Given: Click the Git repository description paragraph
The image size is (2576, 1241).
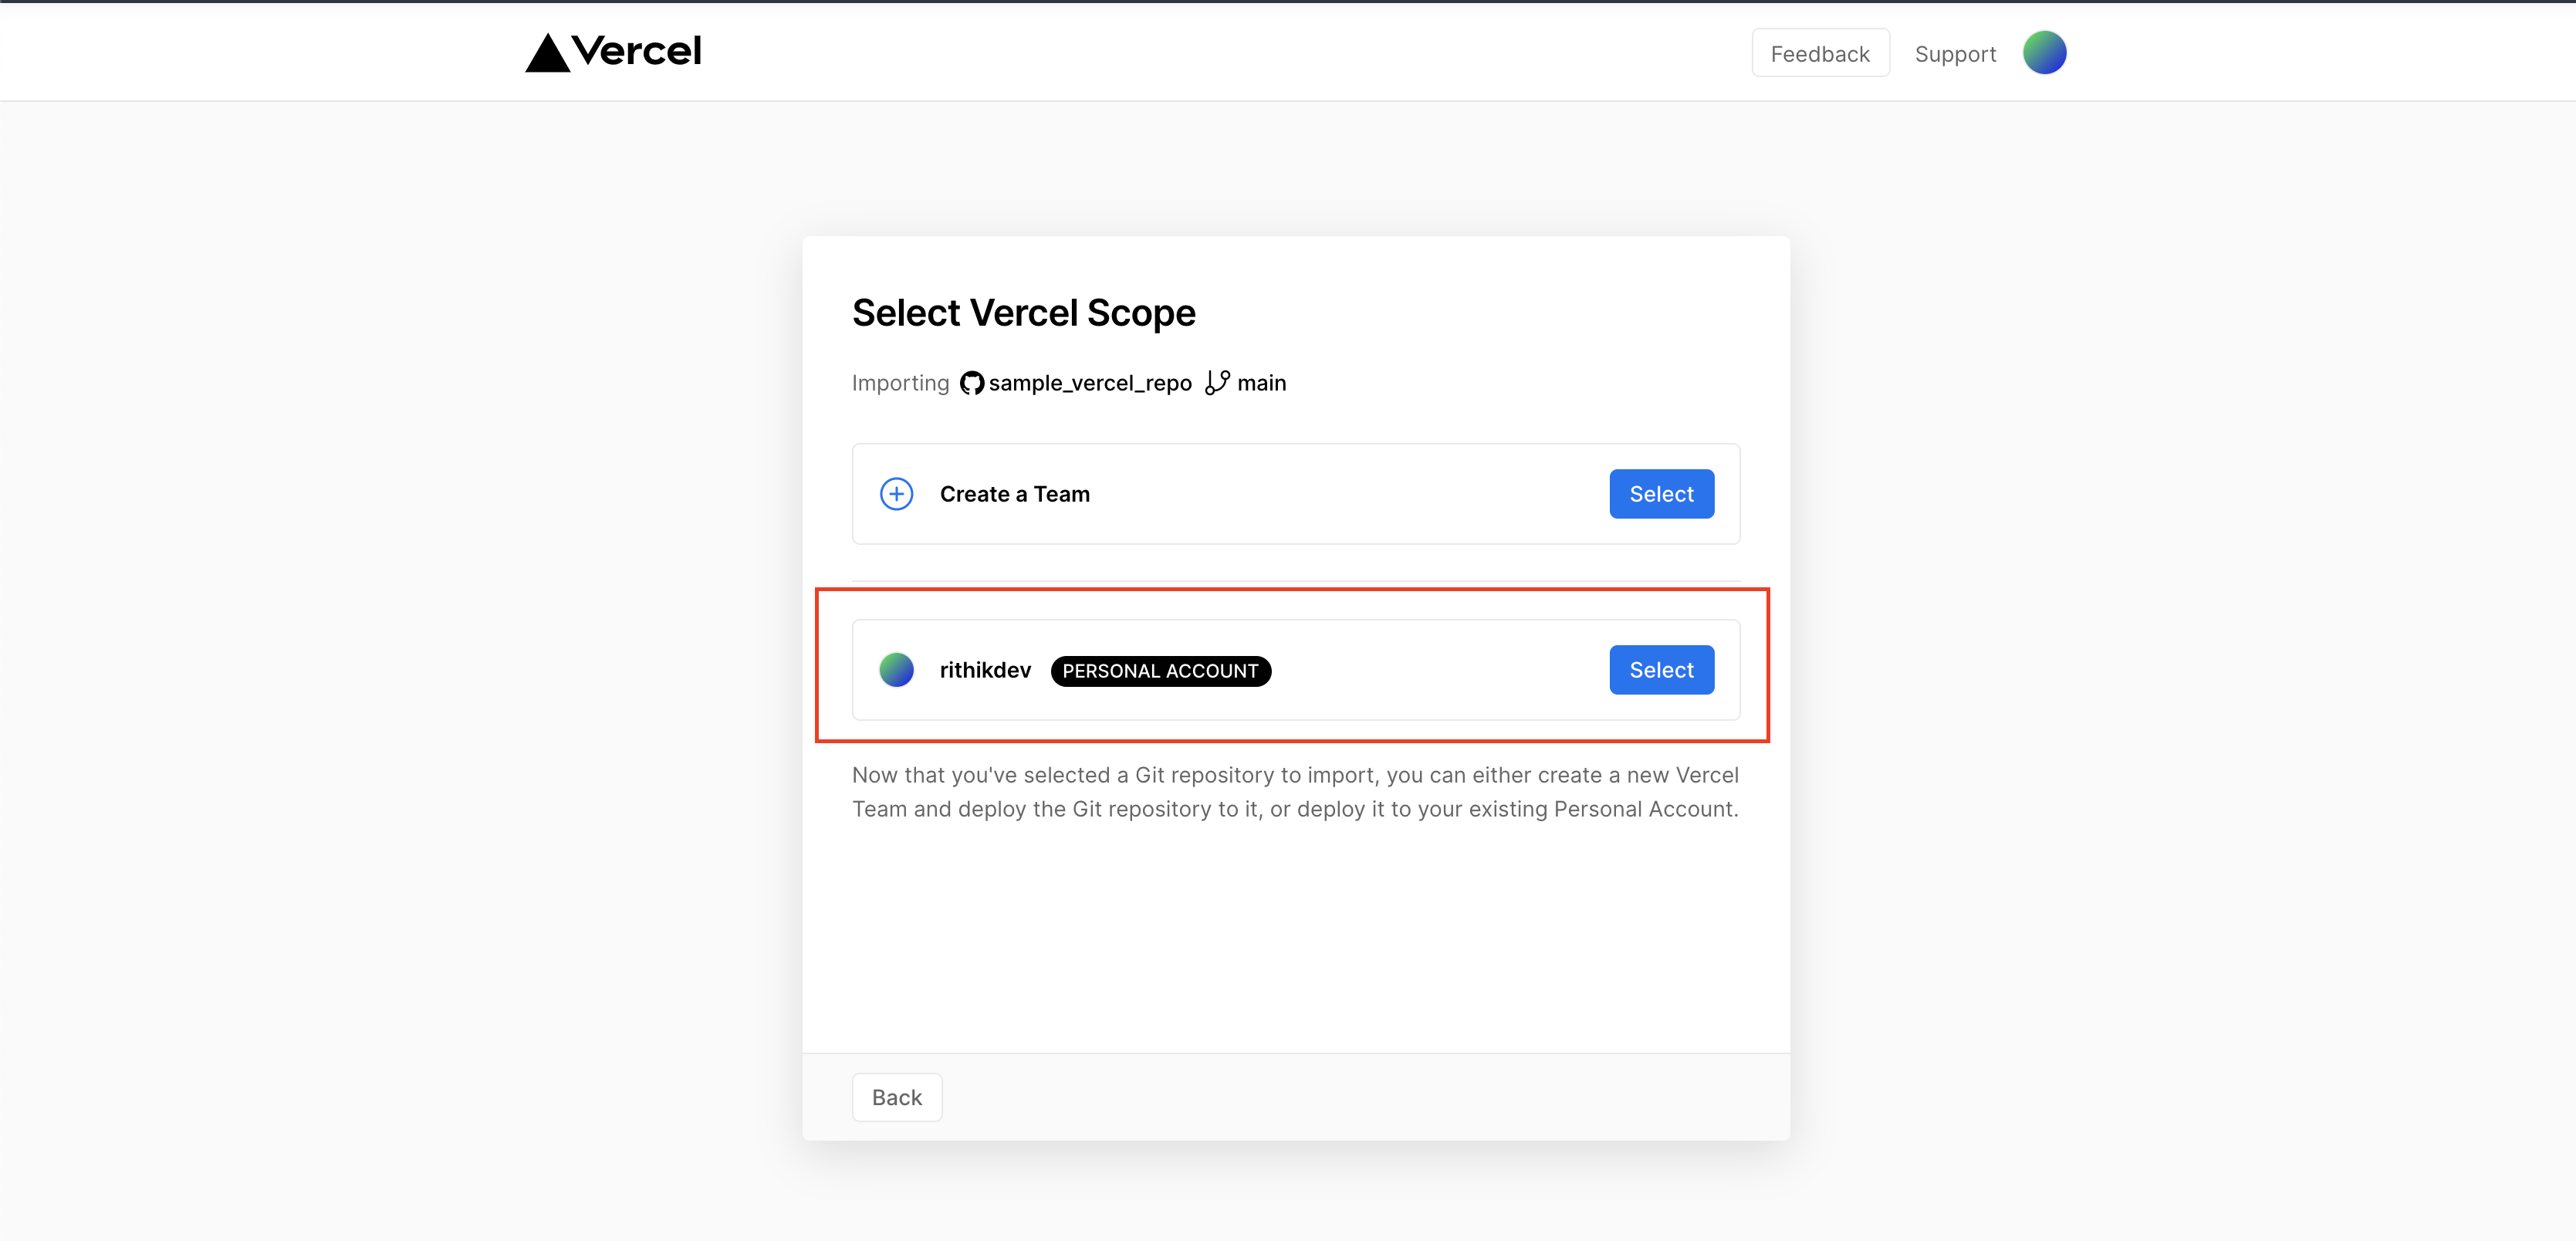Looking at the screenshot, I should tap(1295, 792).
